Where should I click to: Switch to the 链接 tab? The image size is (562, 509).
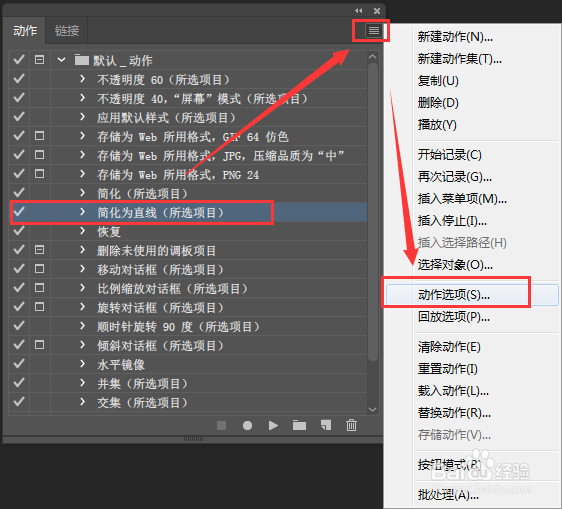[x=67, y=31]
